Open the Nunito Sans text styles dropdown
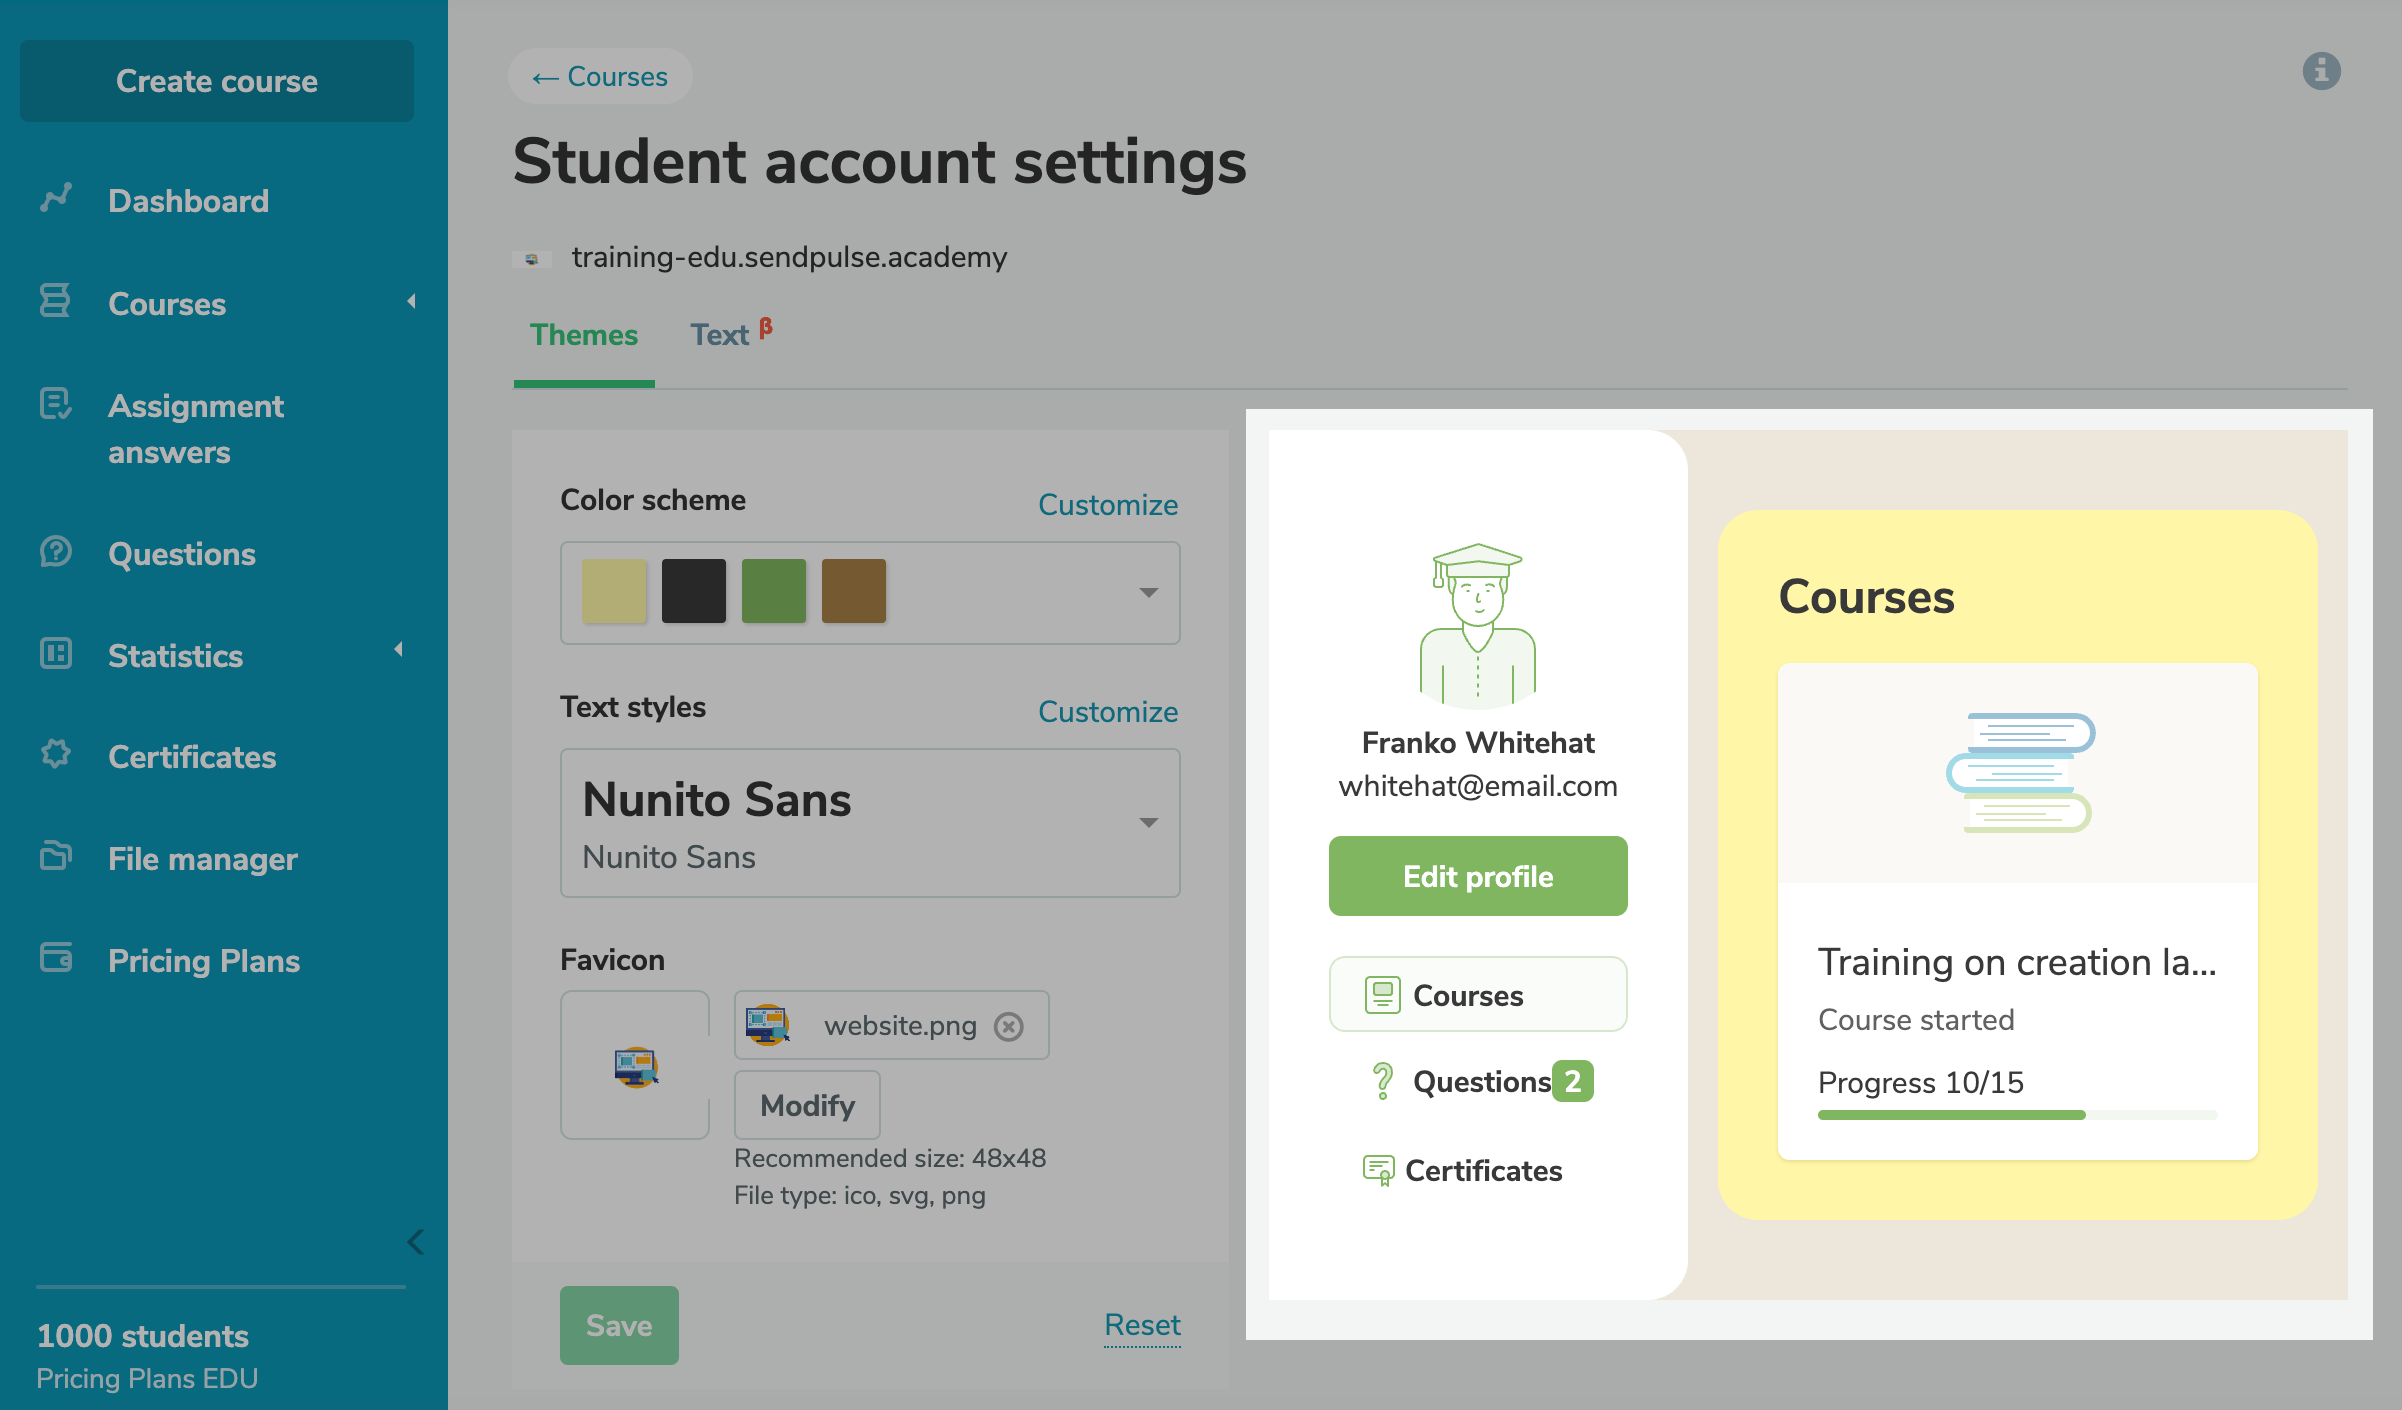The height and width of the screenshot is (1410, 2402). click(1148, 823)
